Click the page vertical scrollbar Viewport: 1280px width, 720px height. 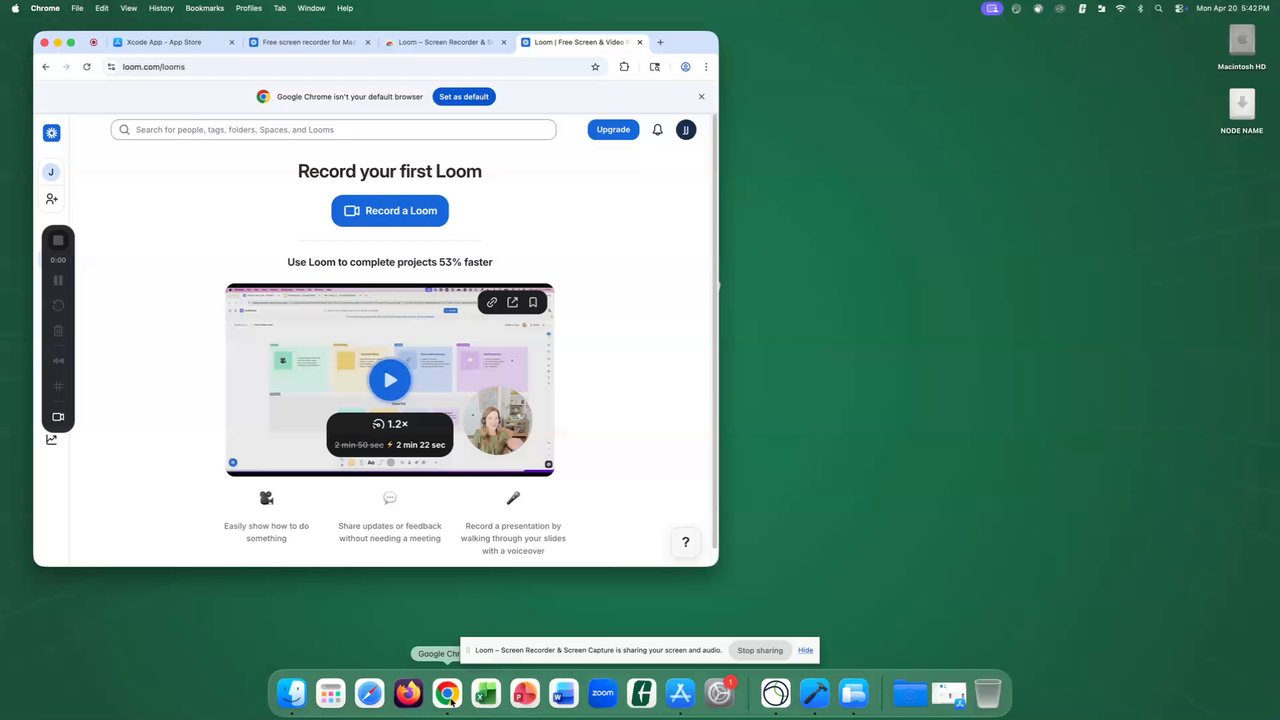coord(714,330)
